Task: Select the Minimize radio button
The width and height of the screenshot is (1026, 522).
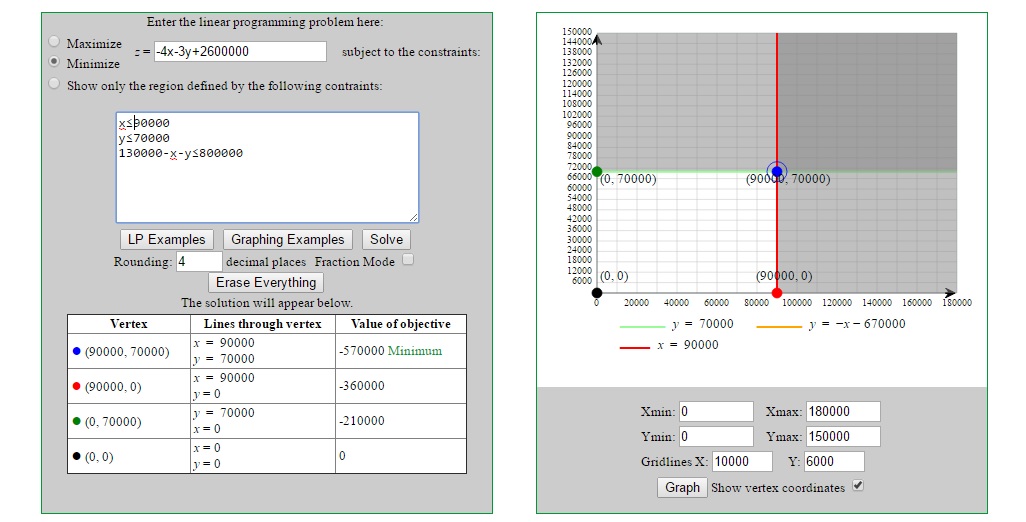Action: point(54,61)
